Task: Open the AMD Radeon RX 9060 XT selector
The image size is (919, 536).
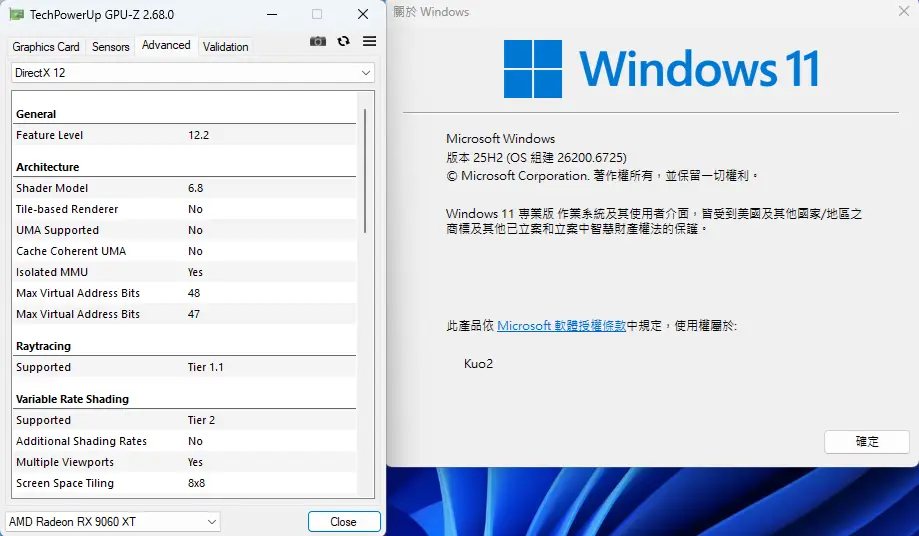Action: (x=113, y=522)
